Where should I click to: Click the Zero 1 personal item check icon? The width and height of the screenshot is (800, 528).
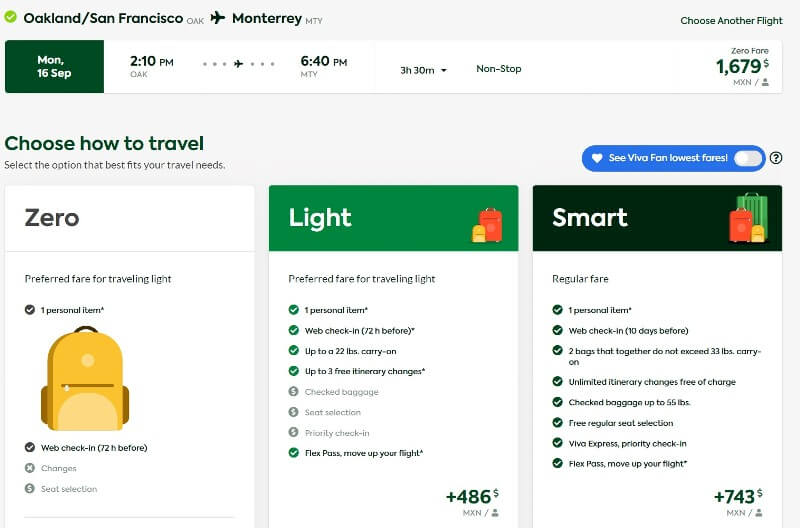(30, 310)
